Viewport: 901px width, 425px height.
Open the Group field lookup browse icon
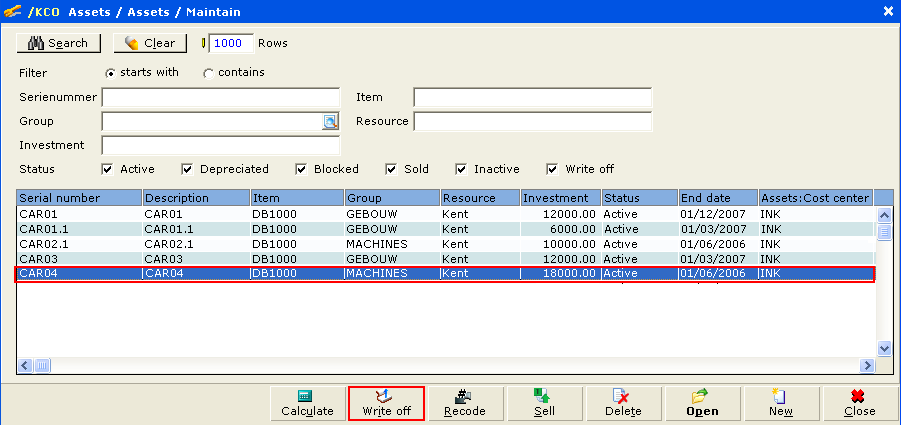[330, 121]
